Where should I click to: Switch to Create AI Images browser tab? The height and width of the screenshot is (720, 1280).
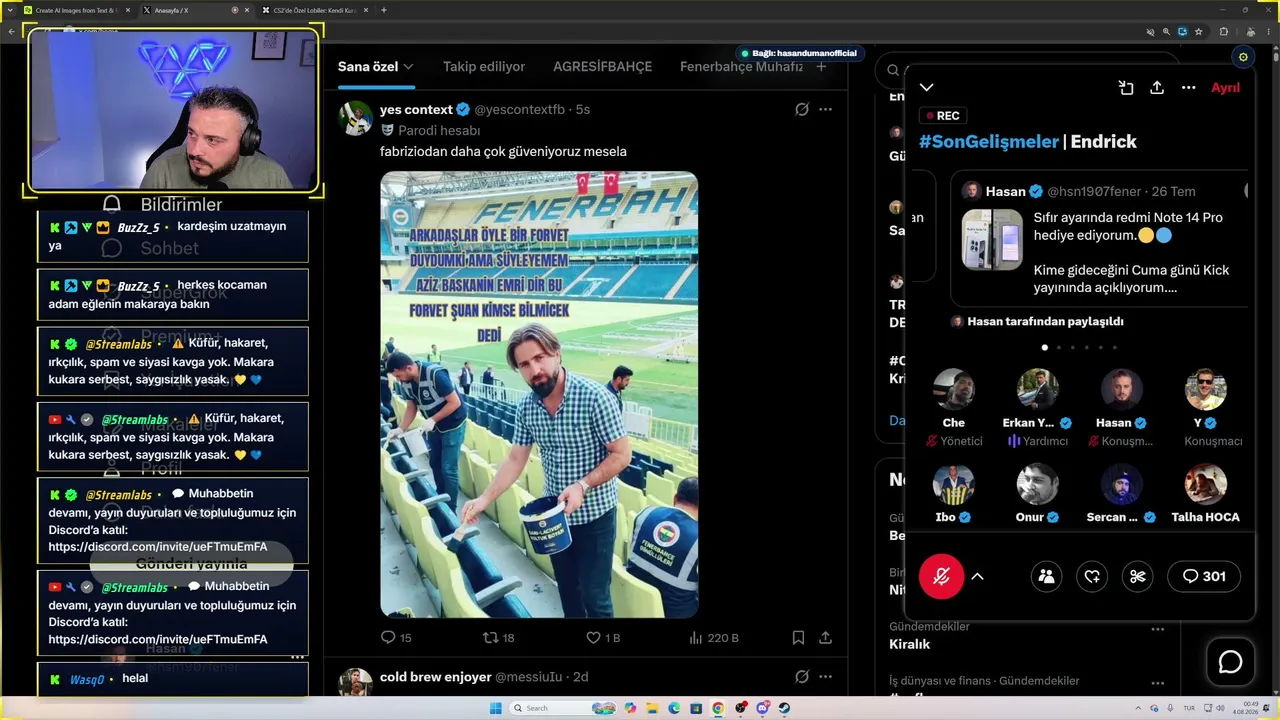point(75,10)
